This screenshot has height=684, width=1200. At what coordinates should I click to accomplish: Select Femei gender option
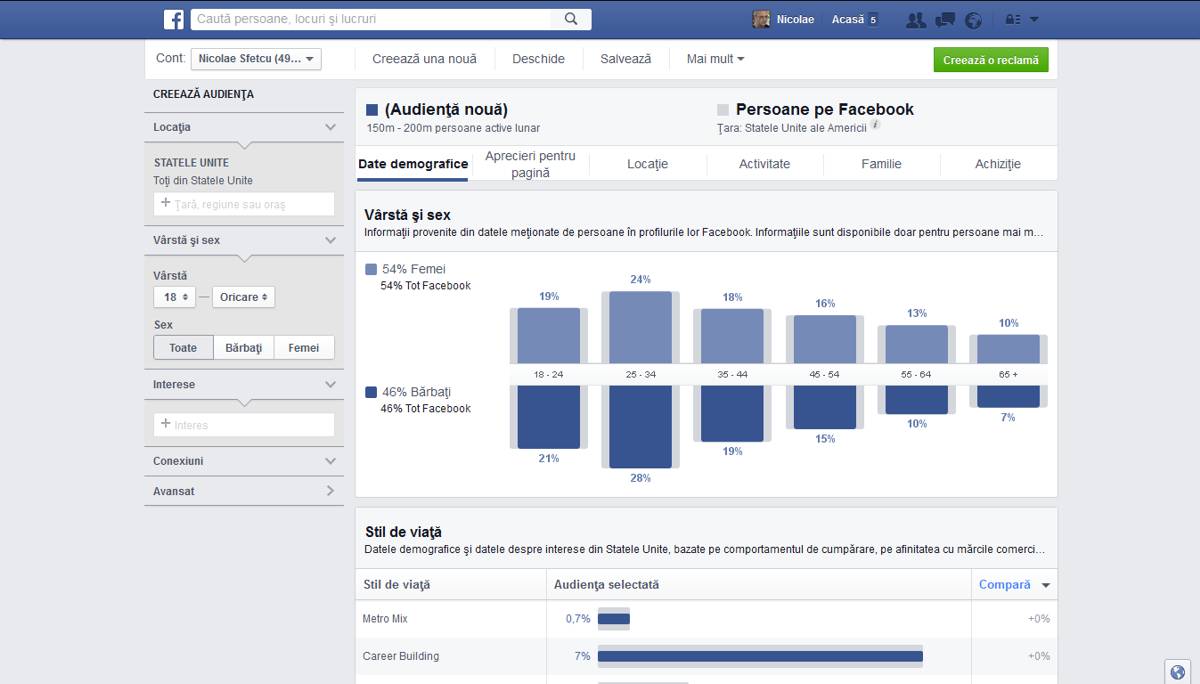pos(304,348)
